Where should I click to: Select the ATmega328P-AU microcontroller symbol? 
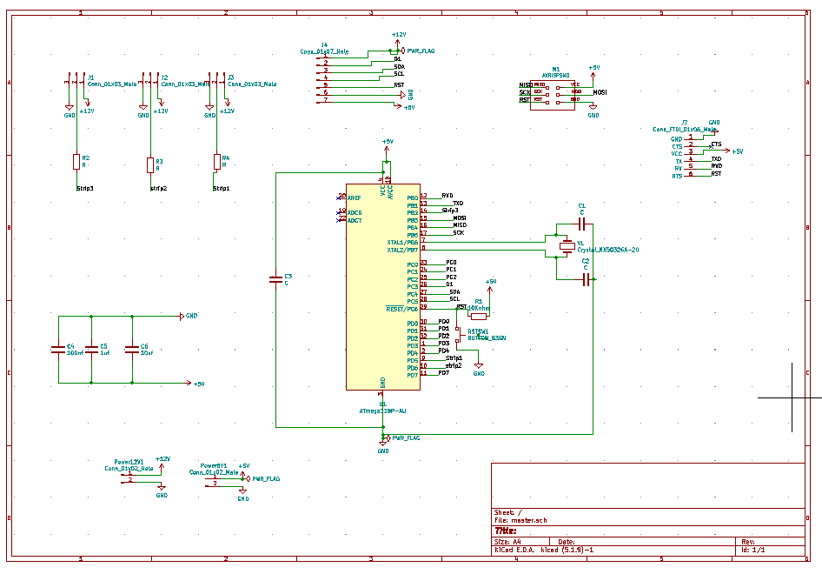pyautogui.click(x=383, y=286)
